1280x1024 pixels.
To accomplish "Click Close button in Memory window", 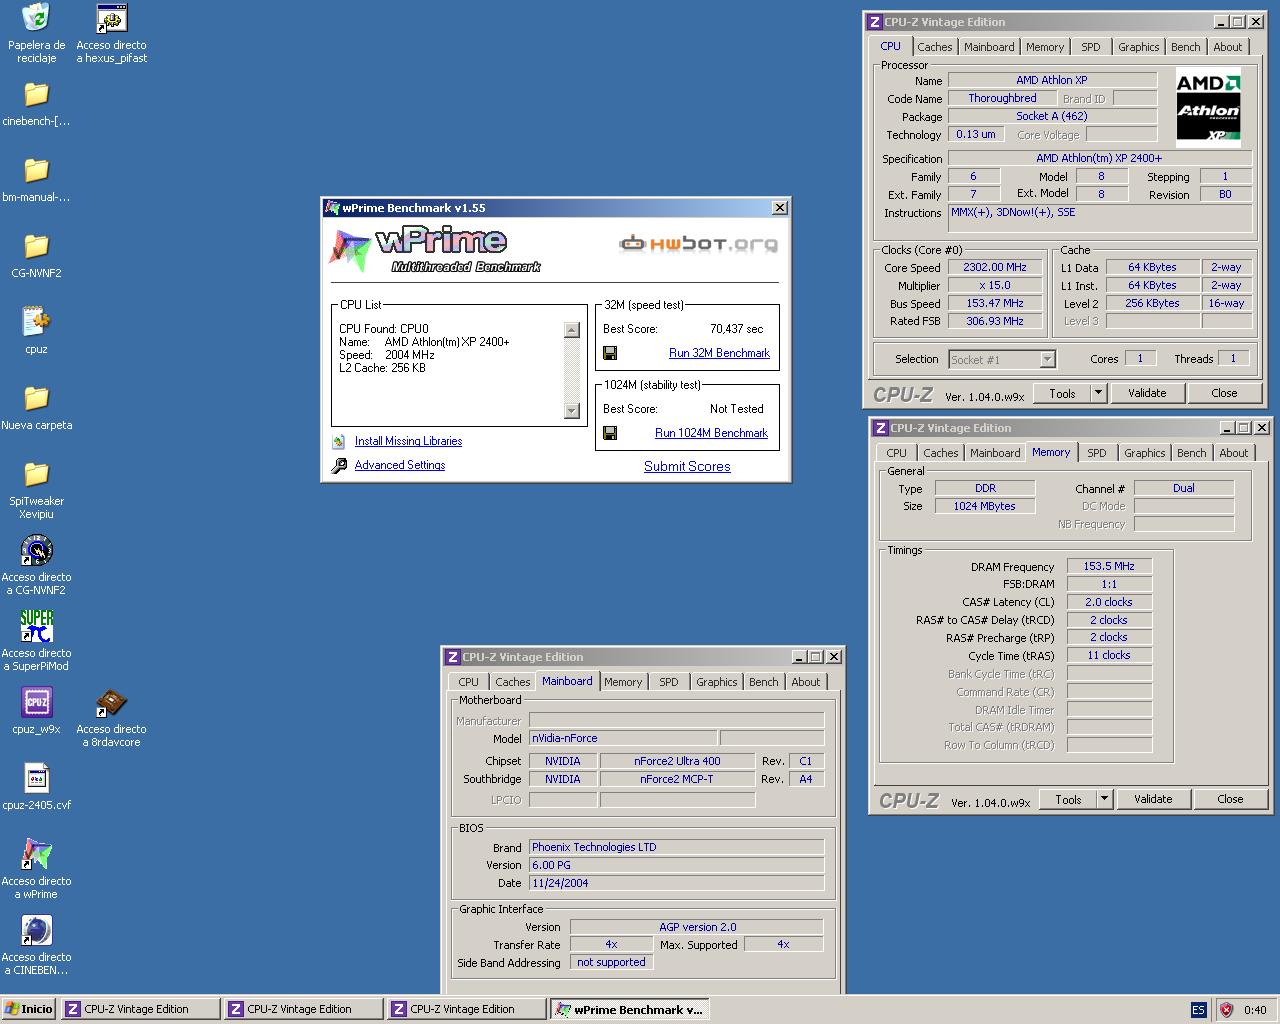I will pyautogui.click(x=1230, y=799).
